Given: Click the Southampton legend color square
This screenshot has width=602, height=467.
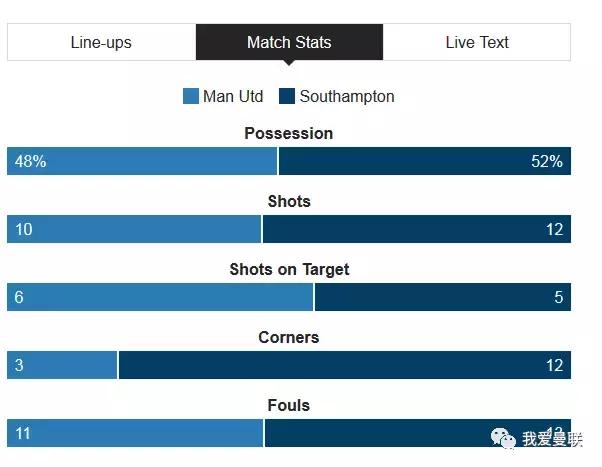Looking at the screenshot, I should (x=287, y=97).
